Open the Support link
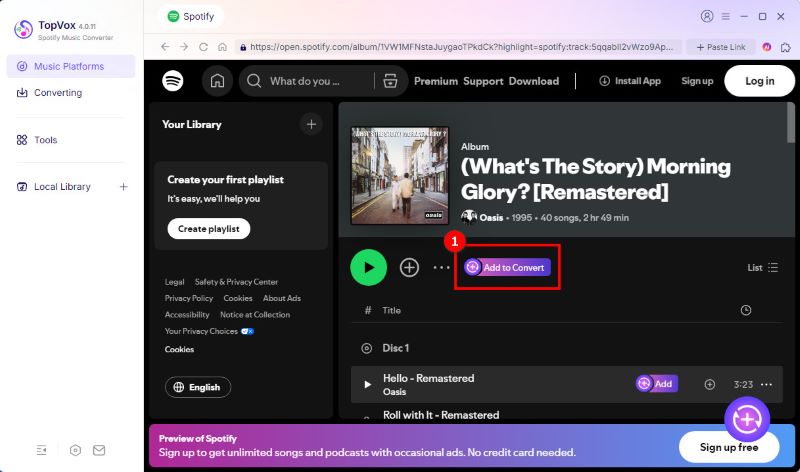This screenshot has width=800, height=472. (483, 81)
